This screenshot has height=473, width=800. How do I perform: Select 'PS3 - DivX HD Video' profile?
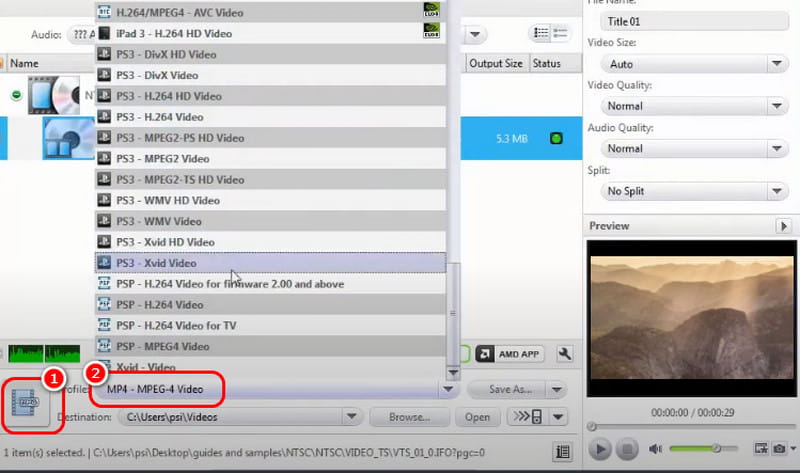point(270,54)
